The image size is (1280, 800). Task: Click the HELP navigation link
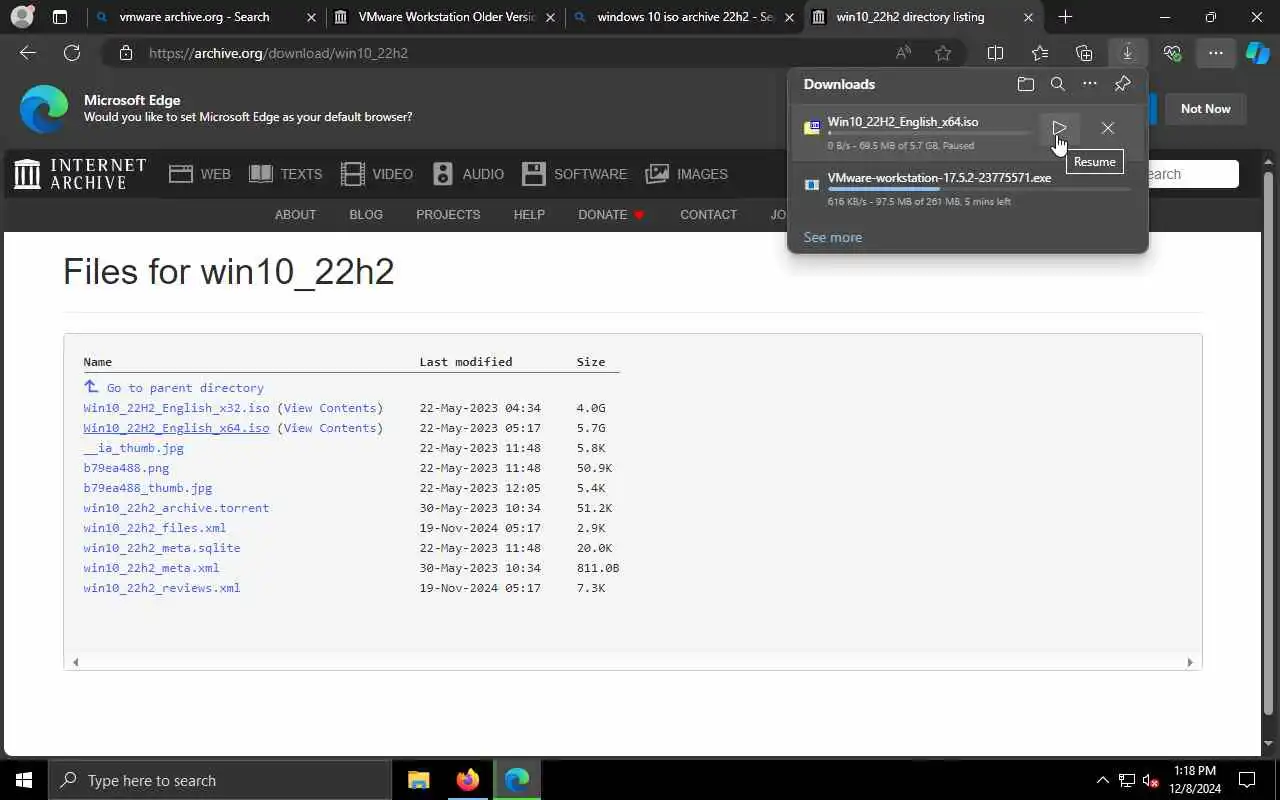click(x=529, y=215)
